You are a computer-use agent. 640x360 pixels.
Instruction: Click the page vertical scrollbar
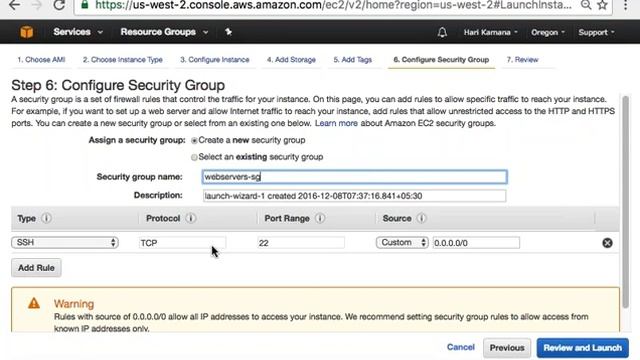point(625,202)
